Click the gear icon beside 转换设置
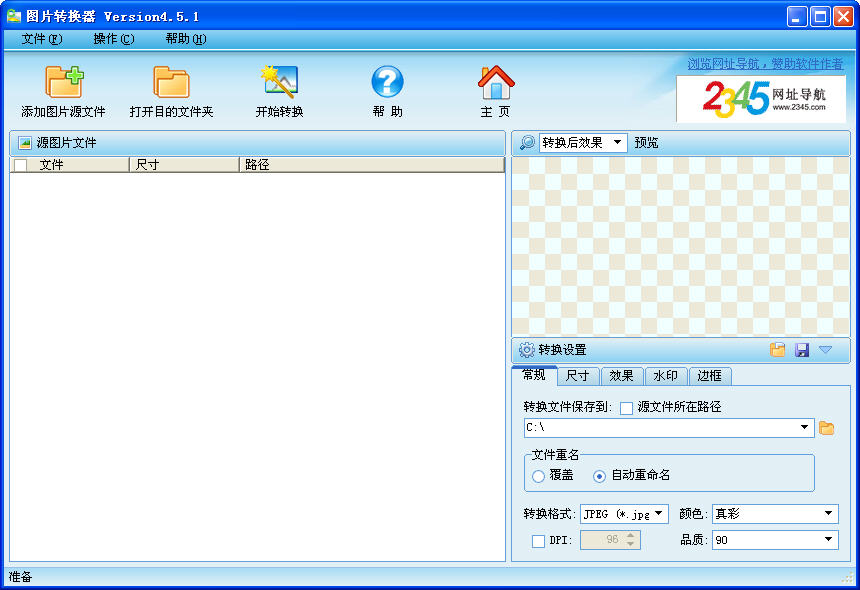Image resolution: width=860 pixels, height=590 pixels. 527,350
